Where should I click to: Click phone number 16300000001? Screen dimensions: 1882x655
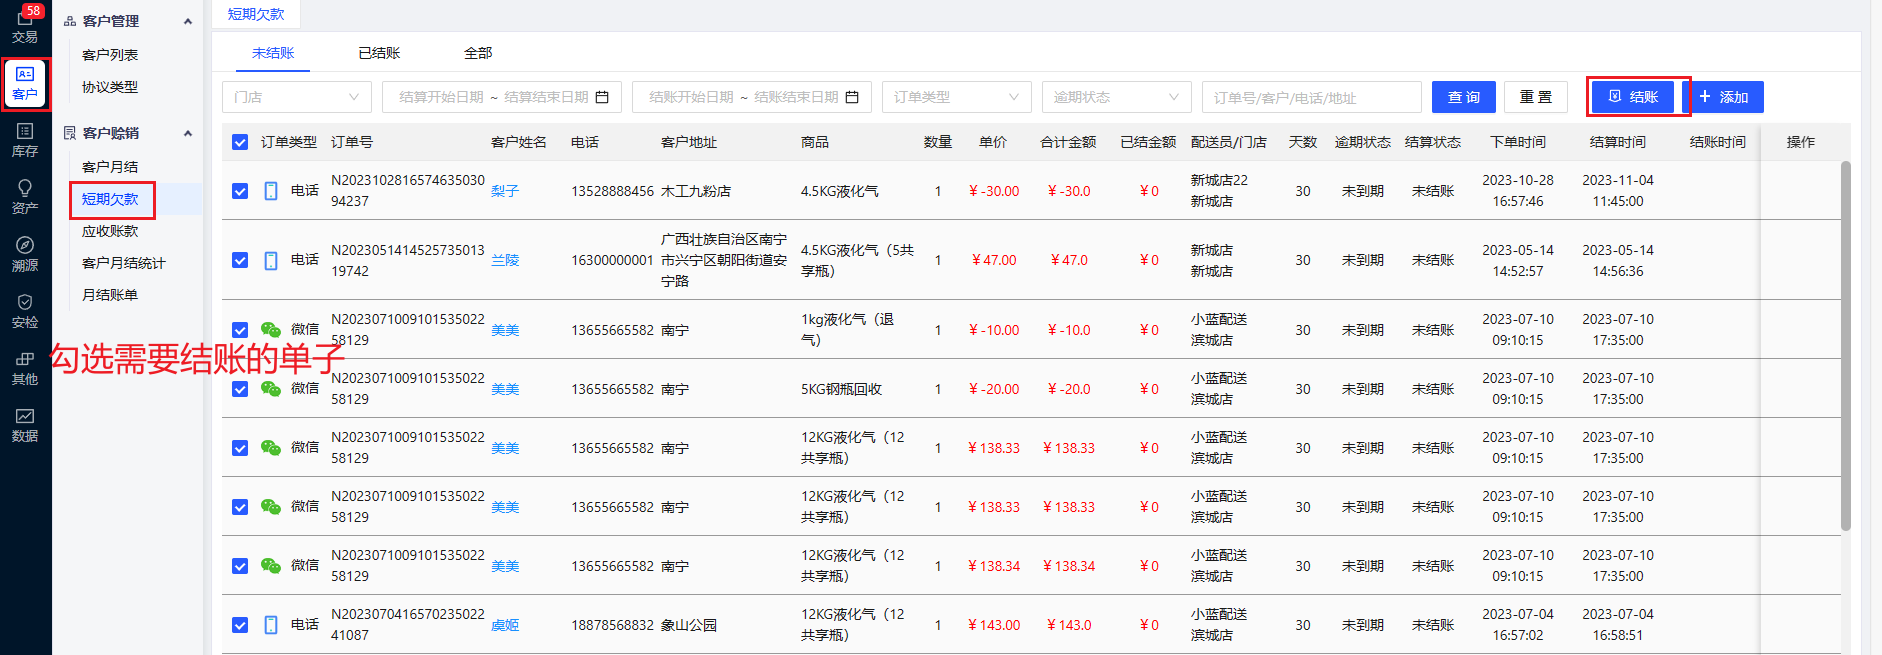click(612, 260)
